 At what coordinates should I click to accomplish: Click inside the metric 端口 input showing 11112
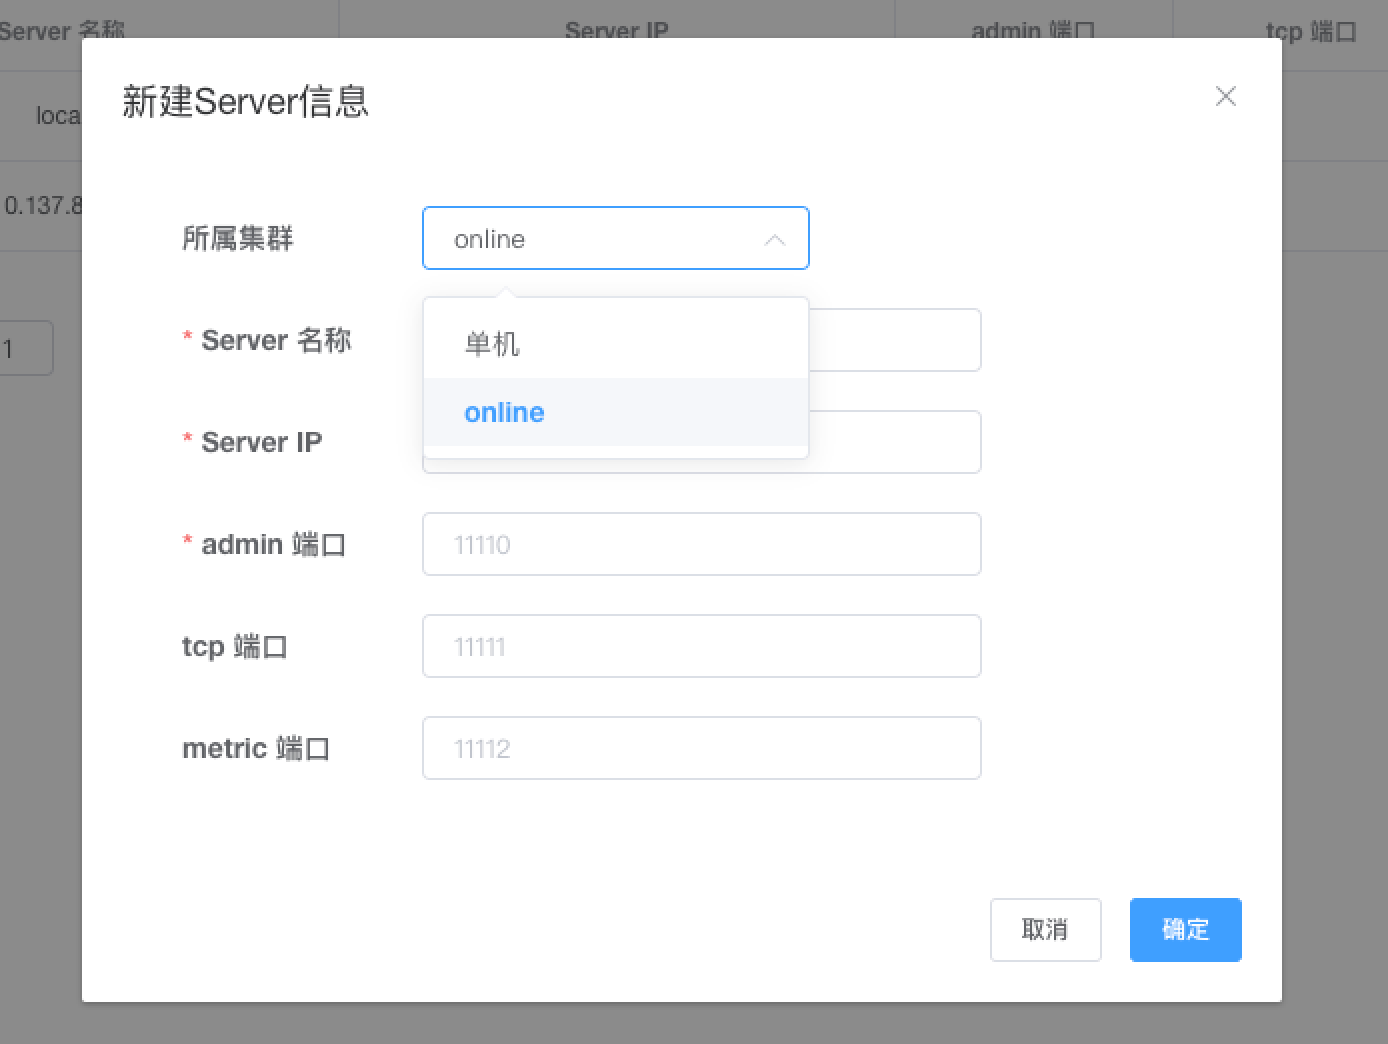(701, 748)
